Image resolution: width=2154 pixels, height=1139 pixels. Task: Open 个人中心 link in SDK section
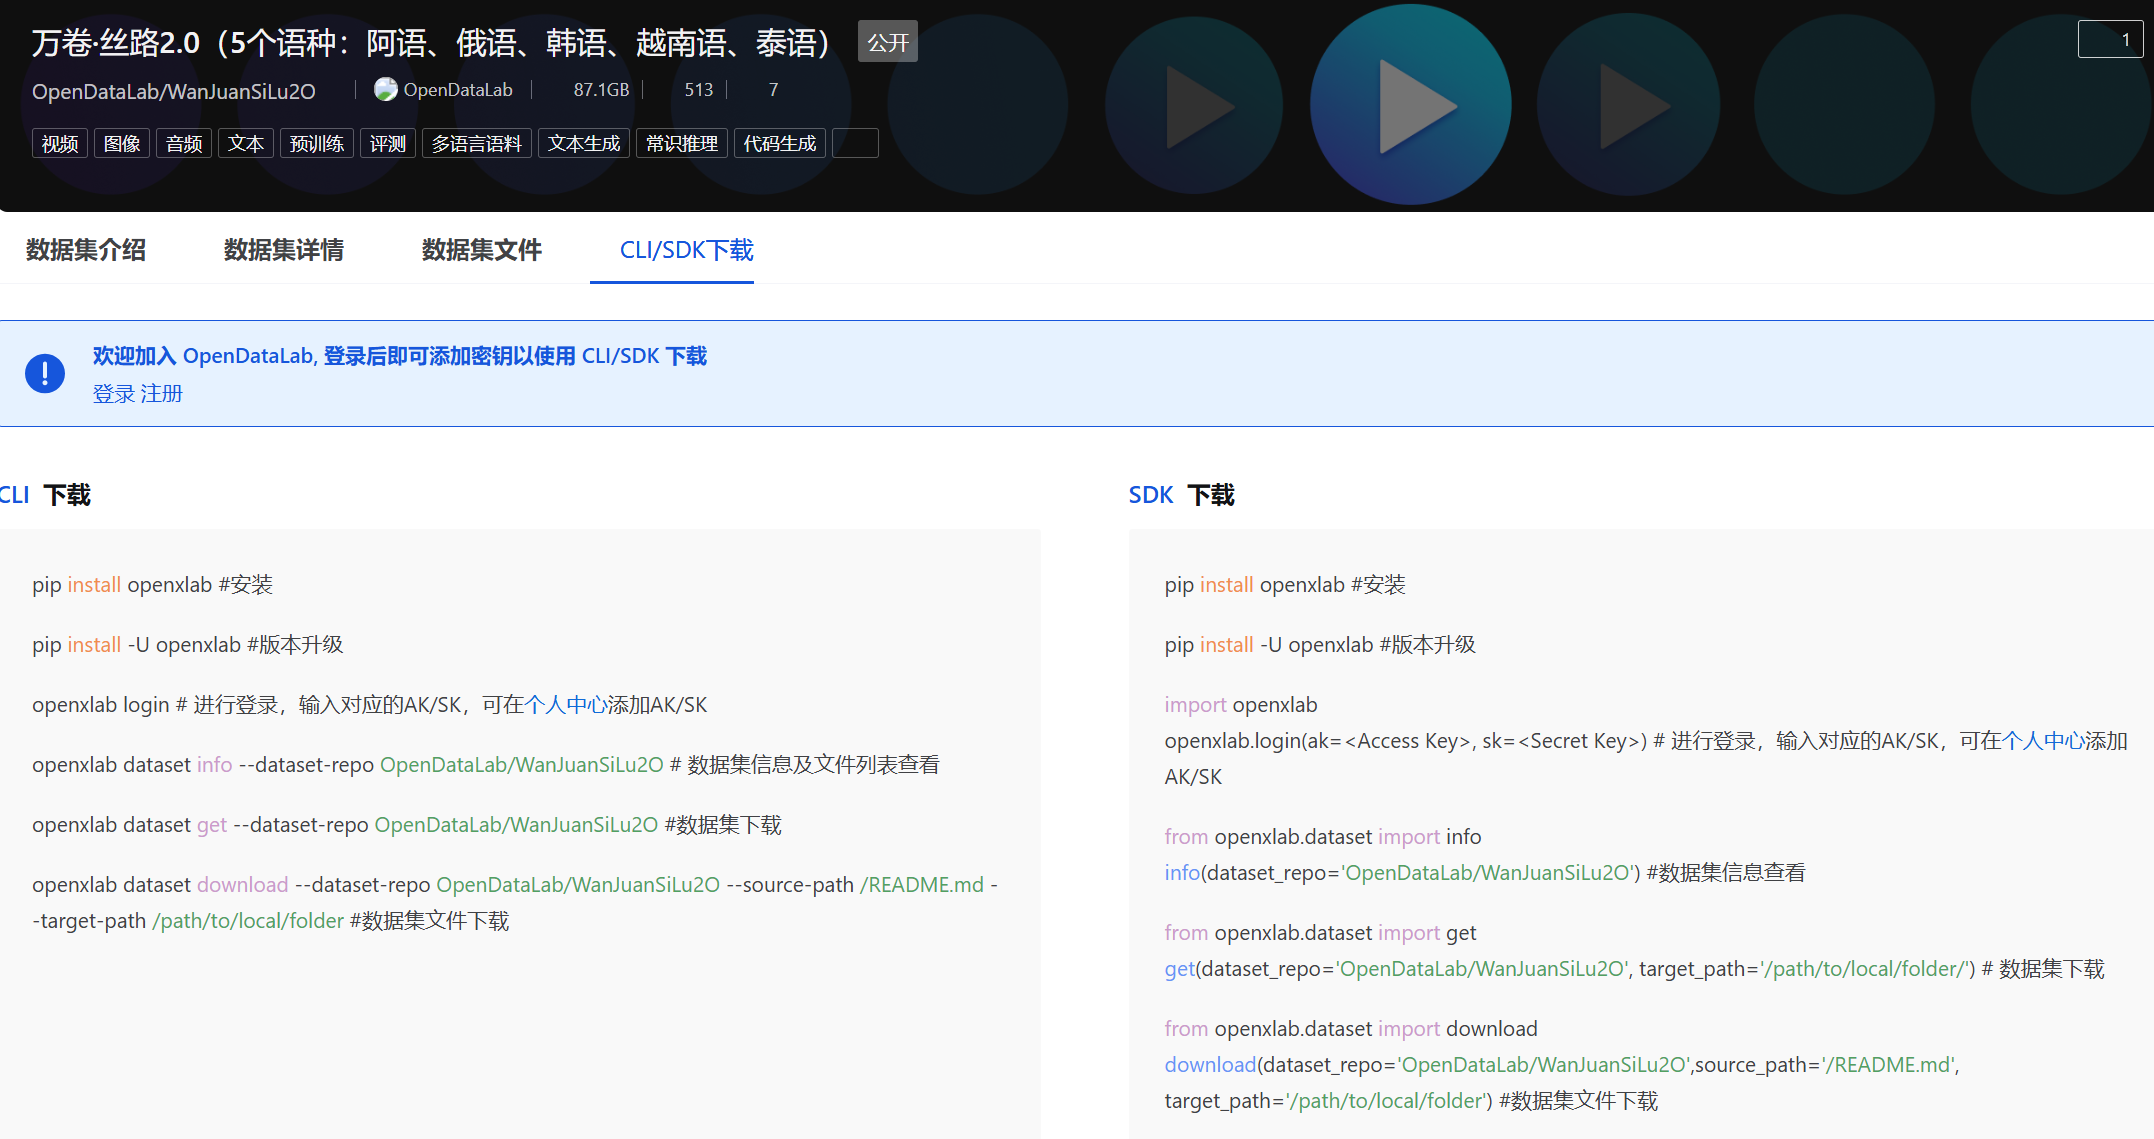2042,741
